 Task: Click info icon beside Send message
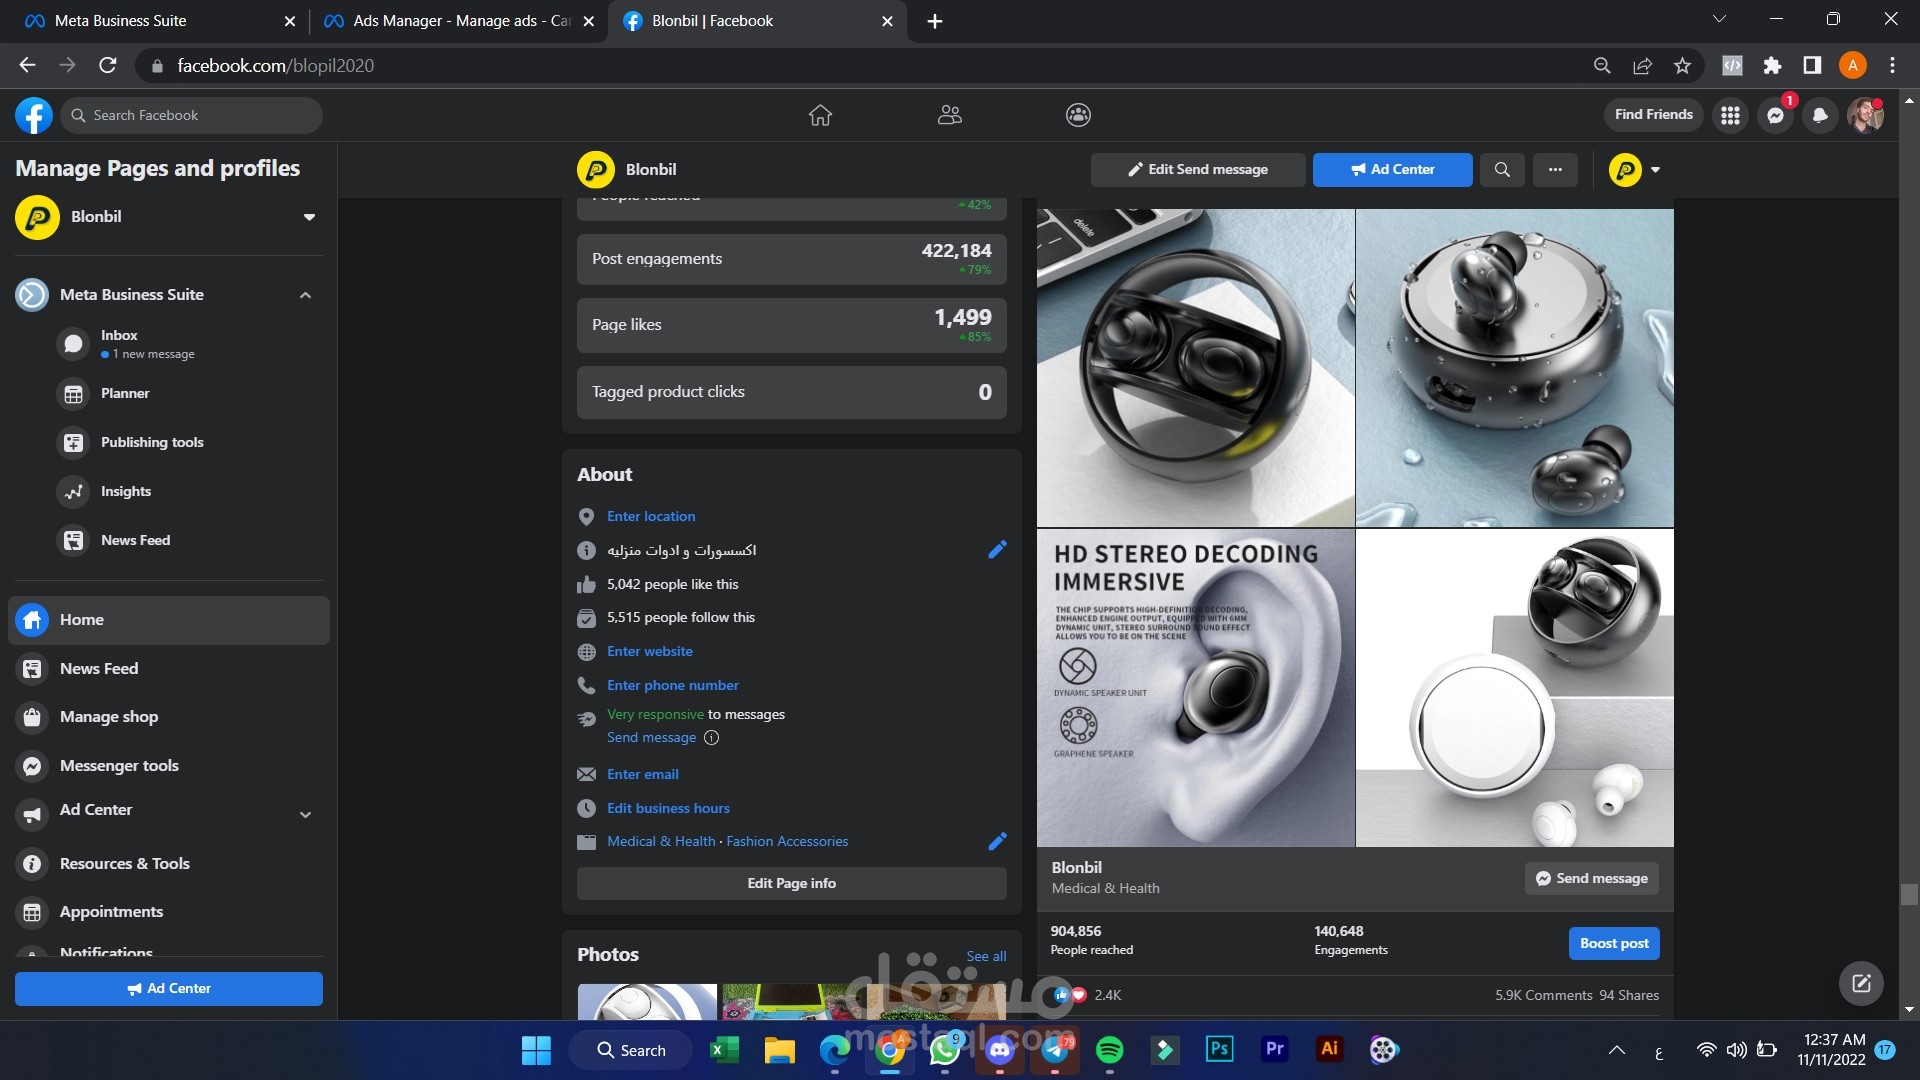[x=712, y=738]
